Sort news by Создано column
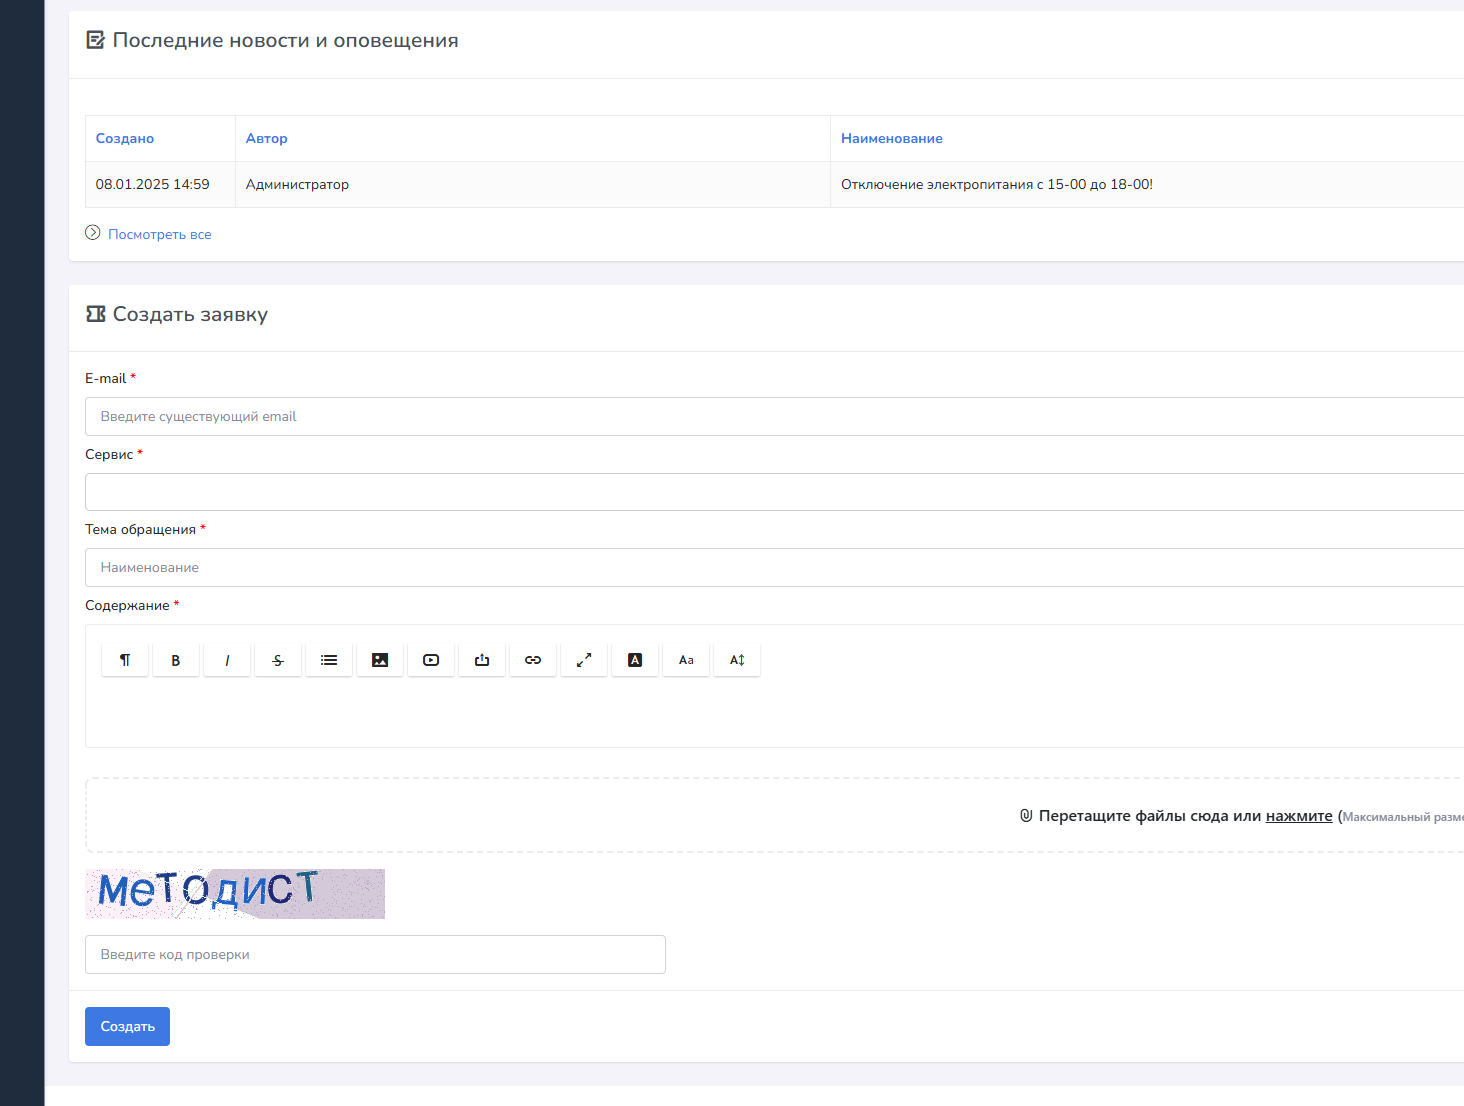Screen dimensions: 1464x1106 tap(125, 139)
